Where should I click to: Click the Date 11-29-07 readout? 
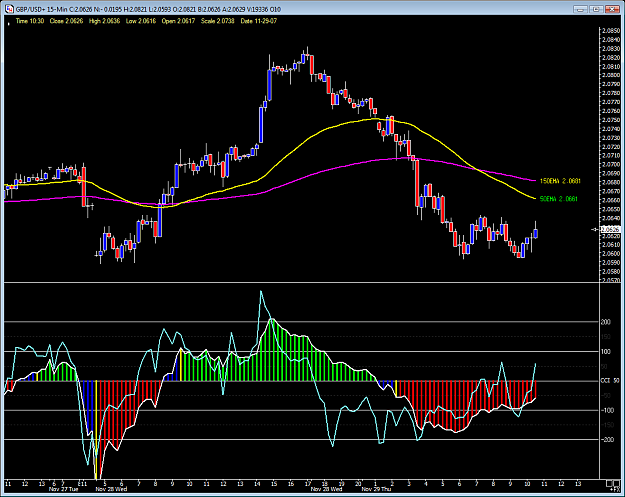(259, 21)
